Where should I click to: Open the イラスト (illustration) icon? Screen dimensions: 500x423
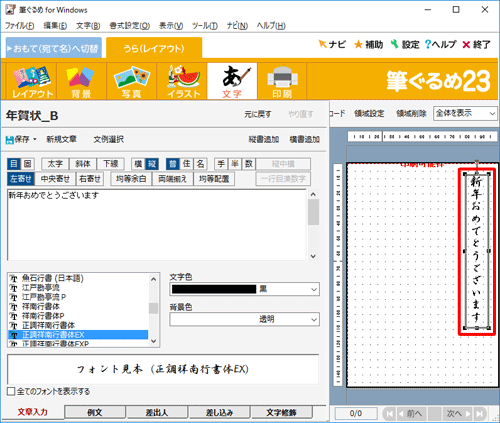click(x=182, y=82)
